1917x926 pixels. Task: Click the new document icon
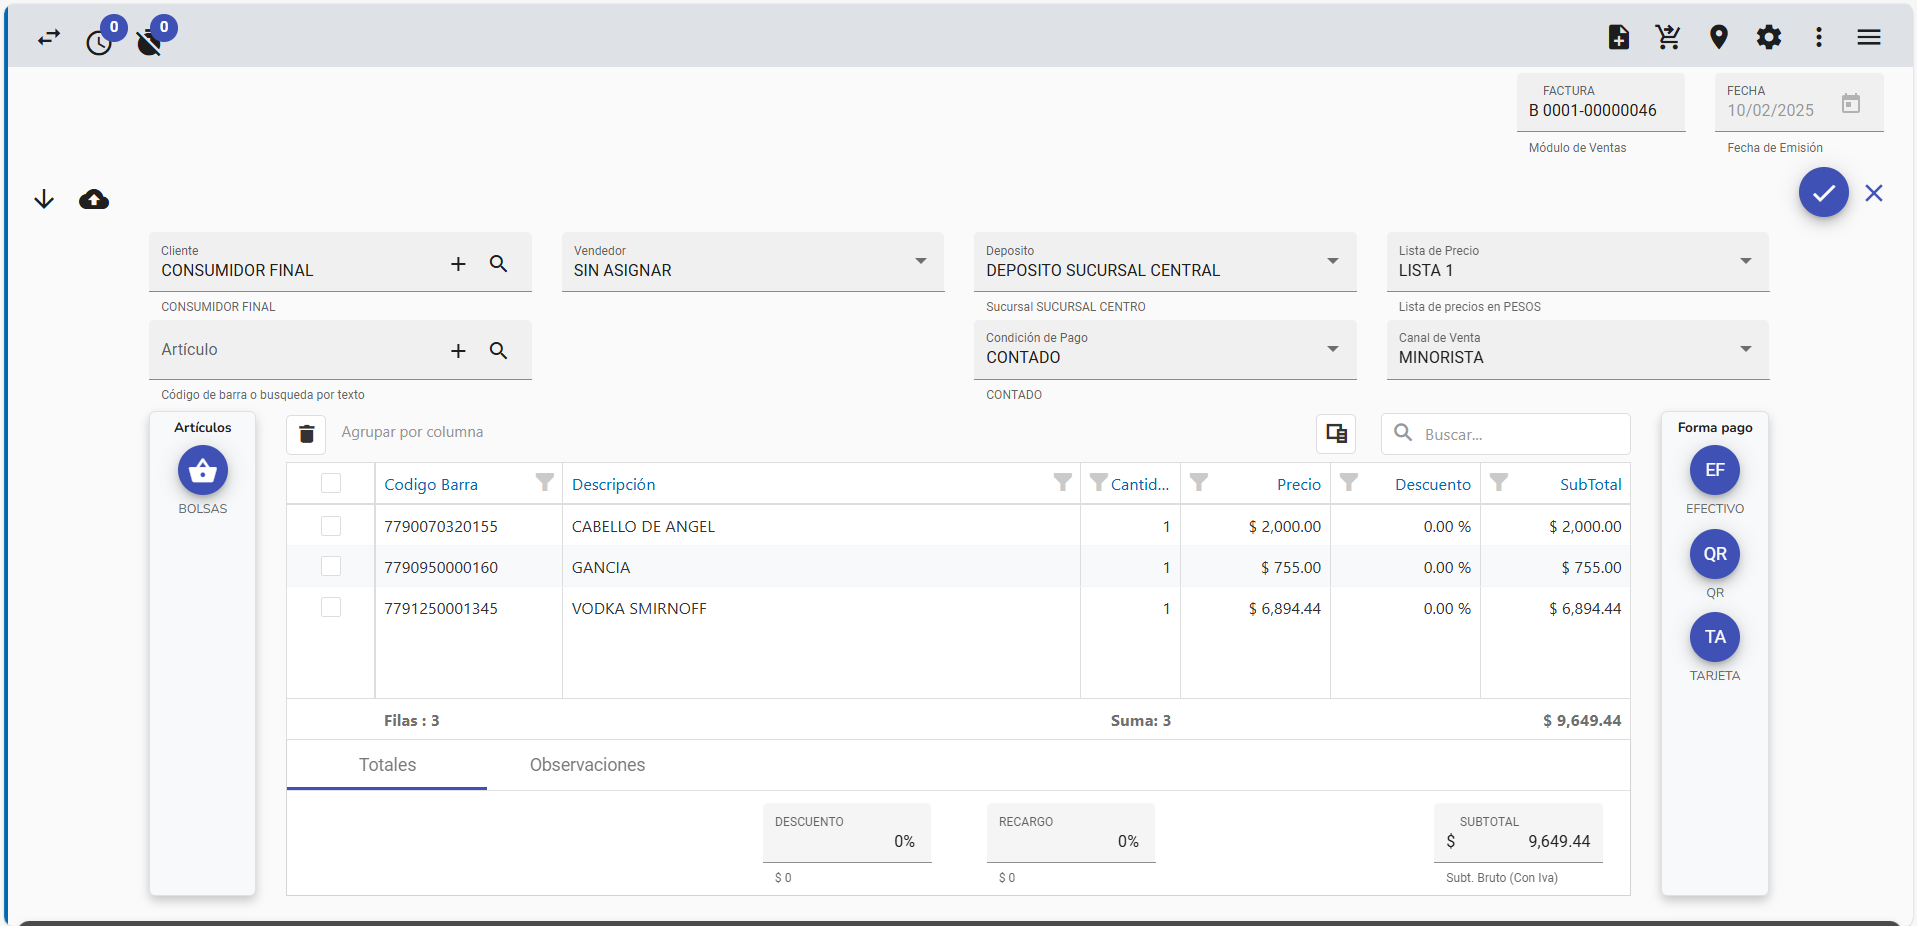pos(1619,38)
